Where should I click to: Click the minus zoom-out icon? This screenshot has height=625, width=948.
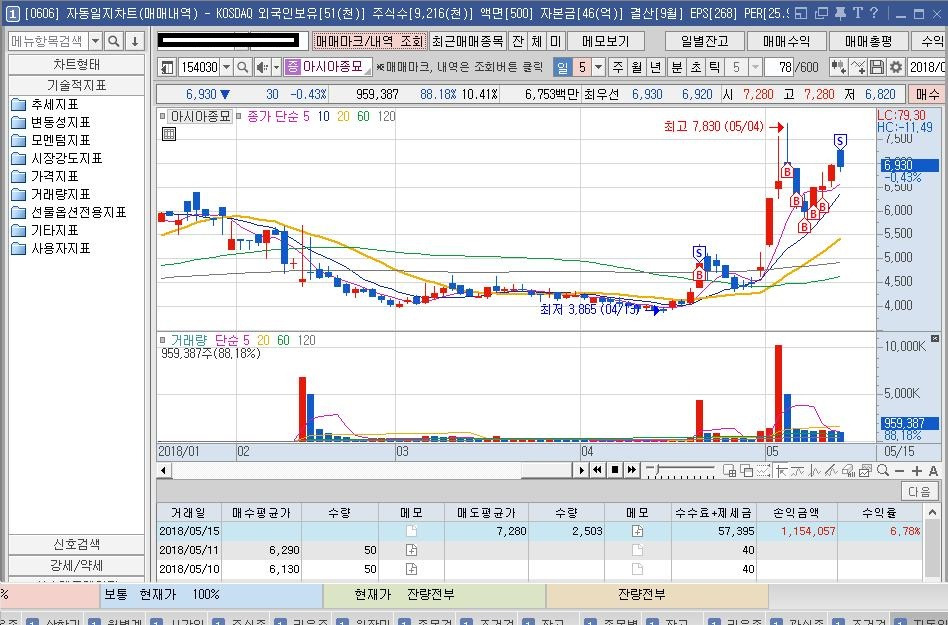pos(900,471)
